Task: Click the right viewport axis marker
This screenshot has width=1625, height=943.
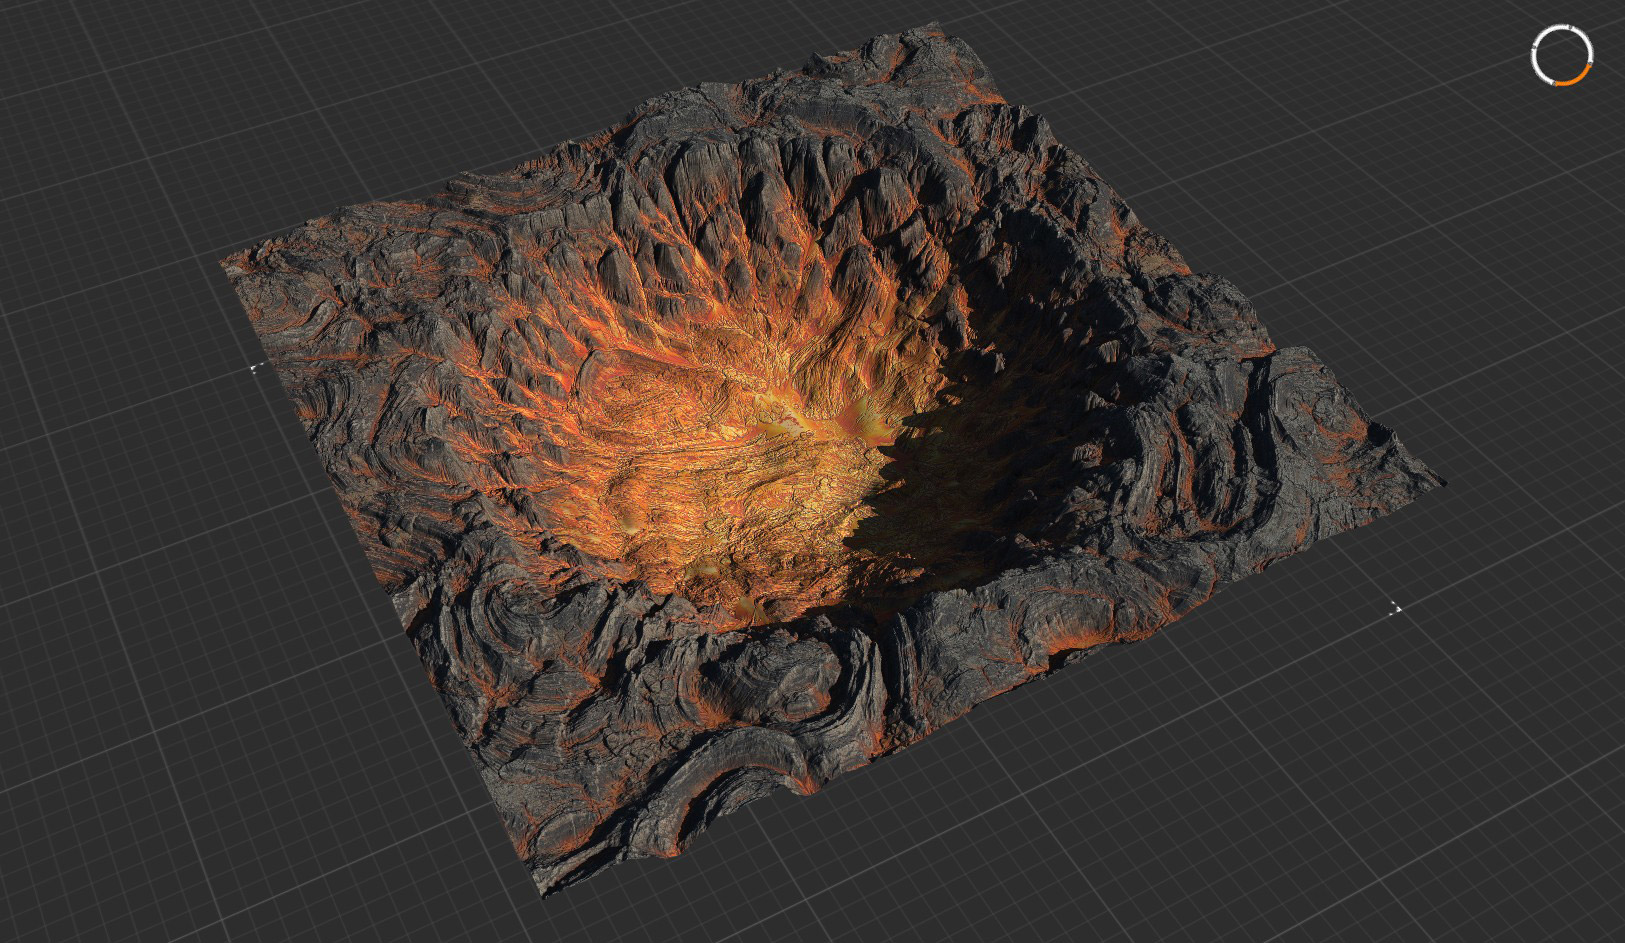Action: 1399,610
